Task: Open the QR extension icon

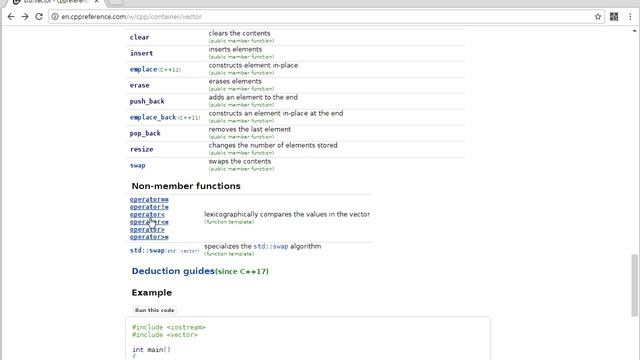Action: 614,17
